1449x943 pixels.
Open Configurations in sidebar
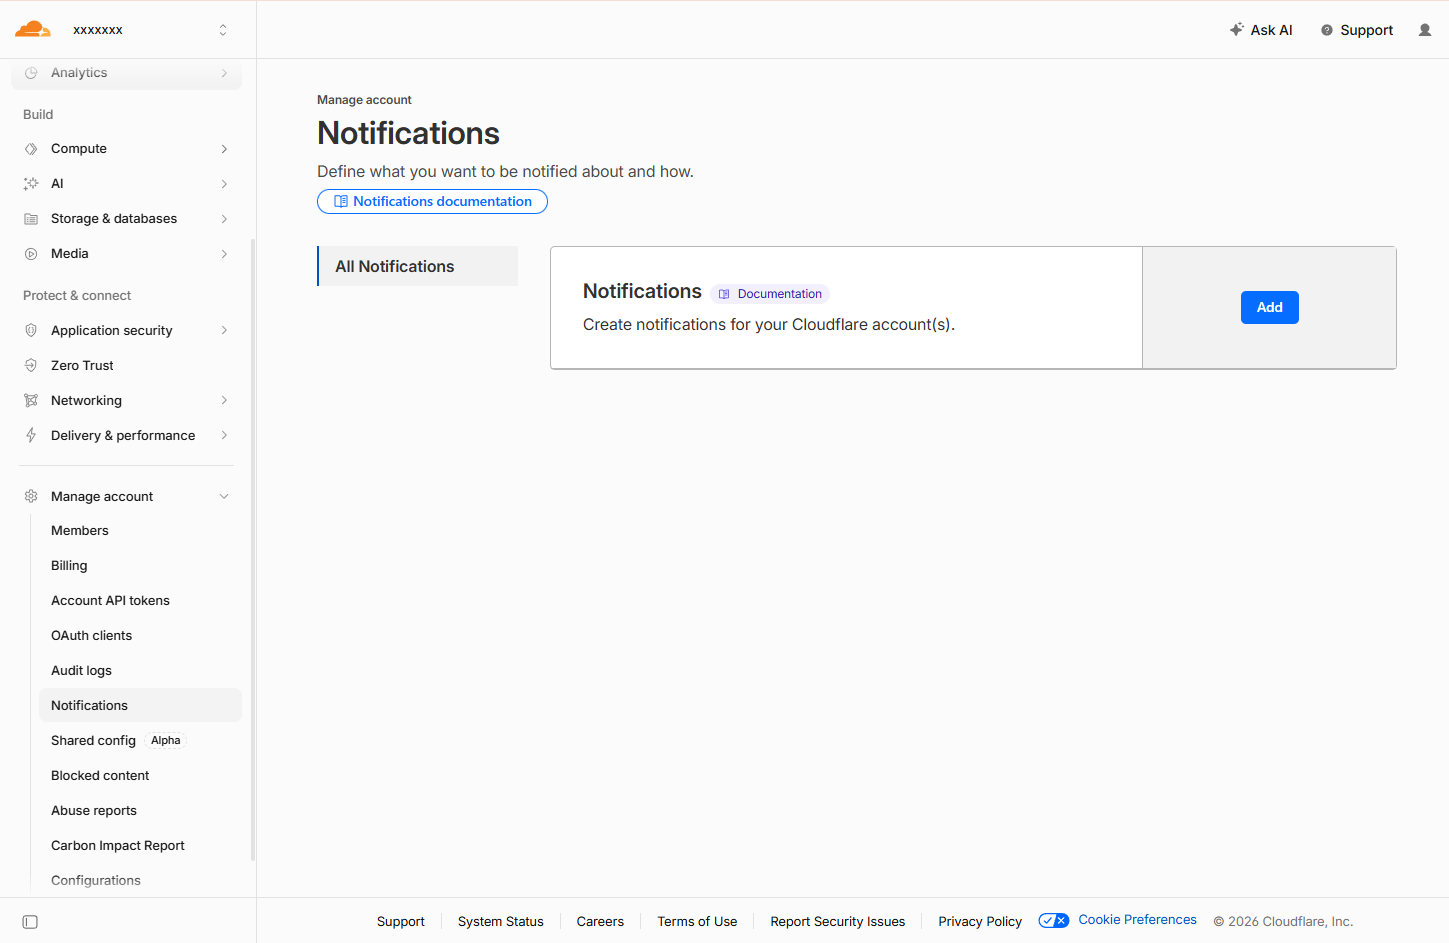tap(140, 881)
